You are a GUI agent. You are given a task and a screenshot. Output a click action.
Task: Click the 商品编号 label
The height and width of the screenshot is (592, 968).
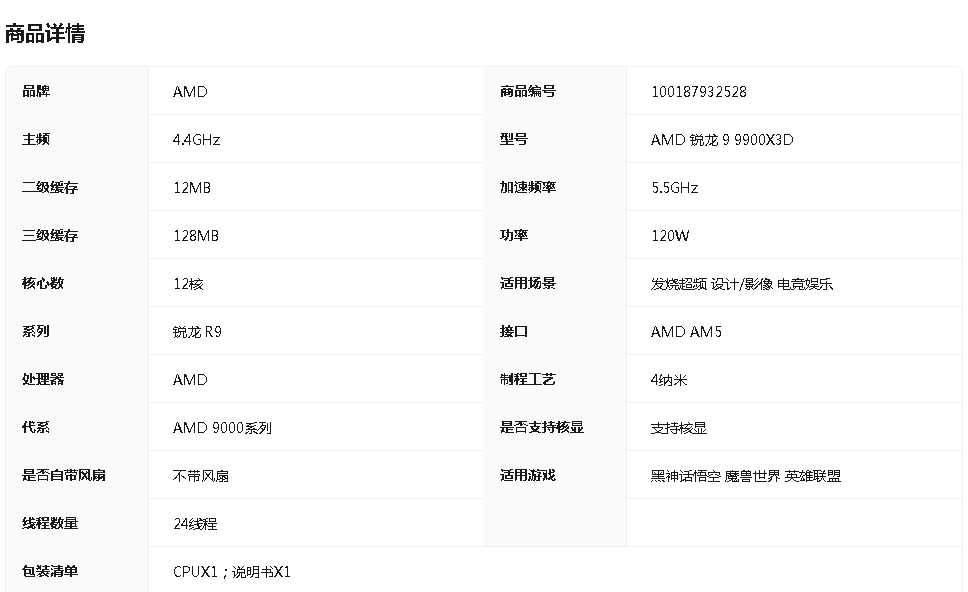click(x=528, y=91)
